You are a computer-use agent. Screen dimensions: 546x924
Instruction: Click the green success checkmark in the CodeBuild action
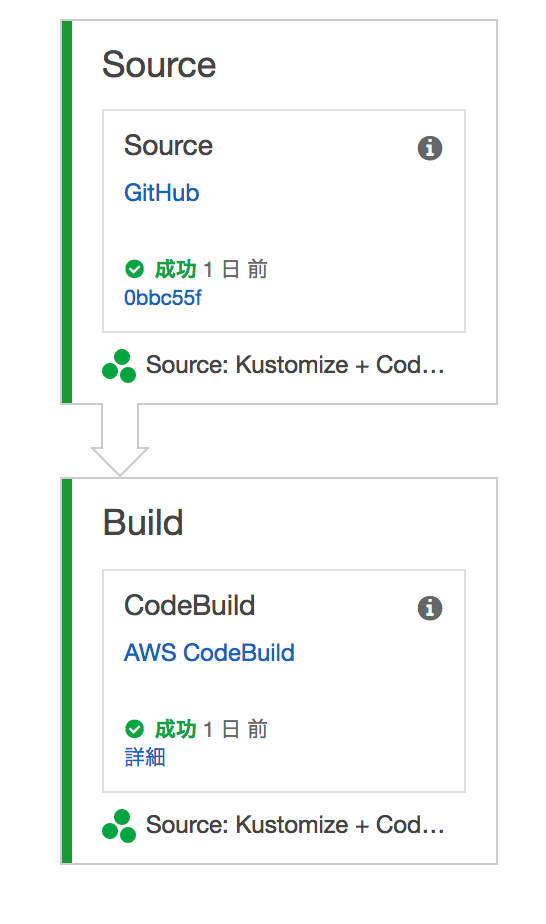(x=134, y=729)
